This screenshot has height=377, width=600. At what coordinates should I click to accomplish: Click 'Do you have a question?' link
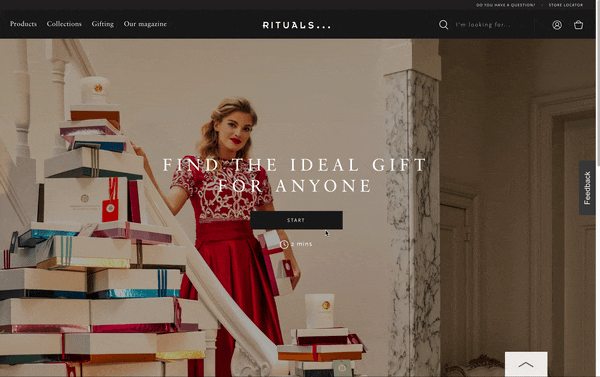pos(505,5)
